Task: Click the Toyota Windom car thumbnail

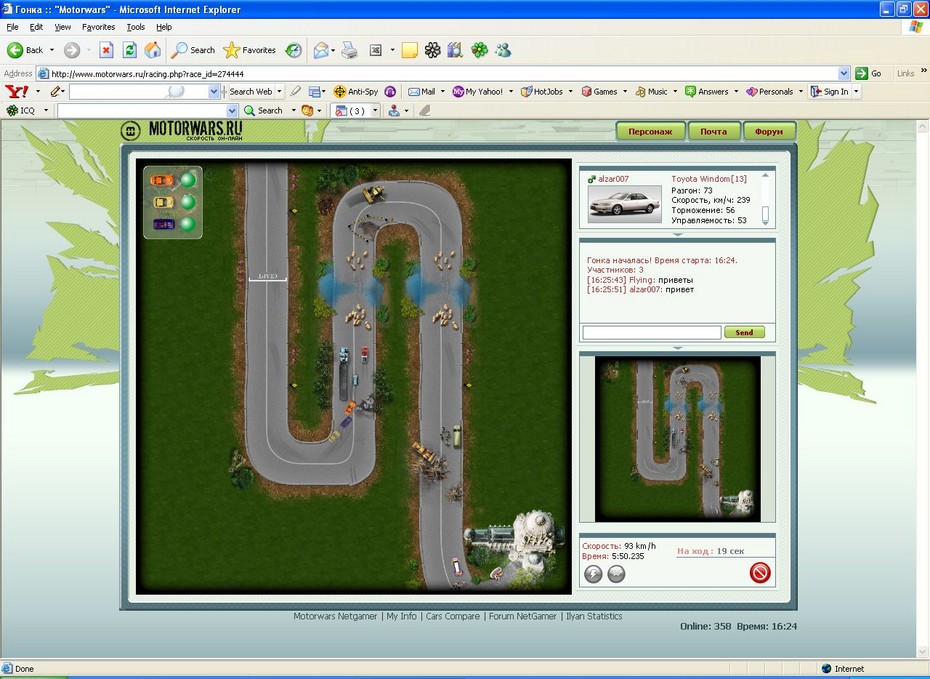Action: tap(625, 204)
